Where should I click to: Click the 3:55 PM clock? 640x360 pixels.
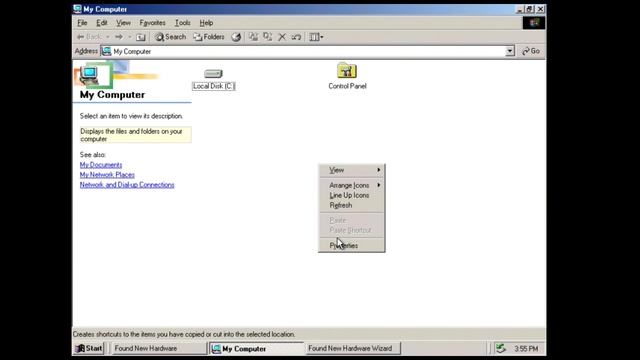coord(526,349)
